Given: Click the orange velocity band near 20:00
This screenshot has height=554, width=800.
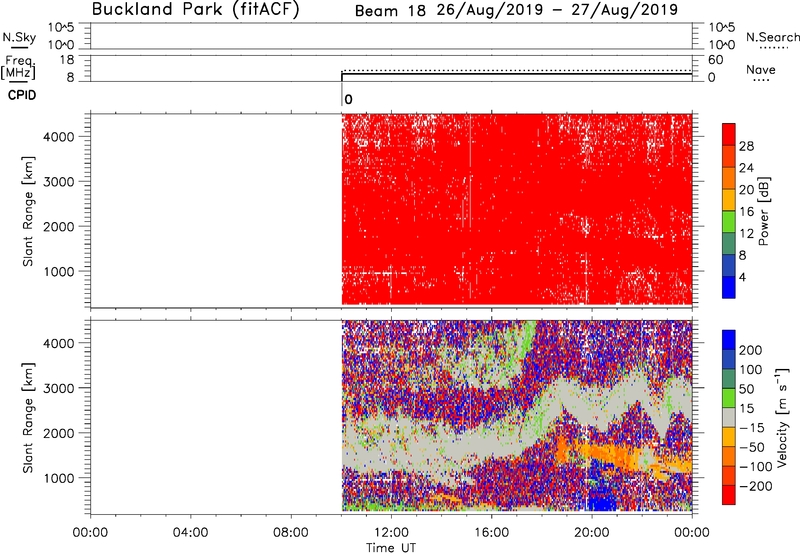Looking at the screenshot, I should click(x=605, y=452).
